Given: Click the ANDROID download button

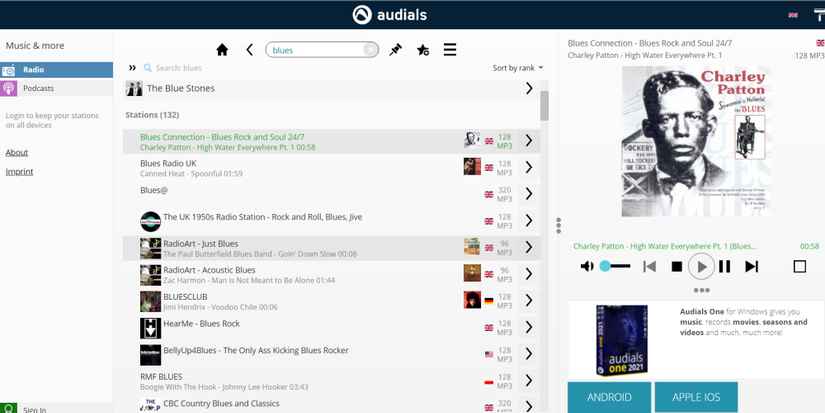Looking at the screenshot, I should 609,397.
